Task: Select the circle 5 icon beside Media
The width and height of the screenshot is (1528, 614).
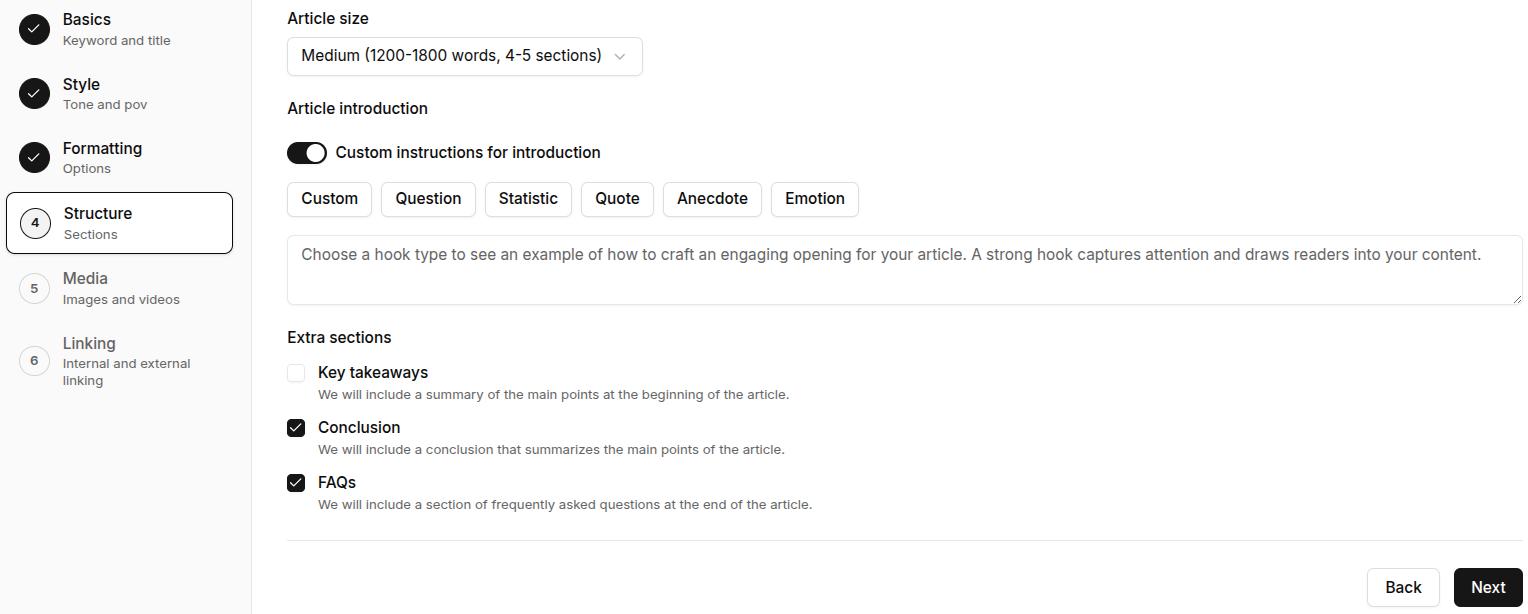Action: (x=34, y=287)
